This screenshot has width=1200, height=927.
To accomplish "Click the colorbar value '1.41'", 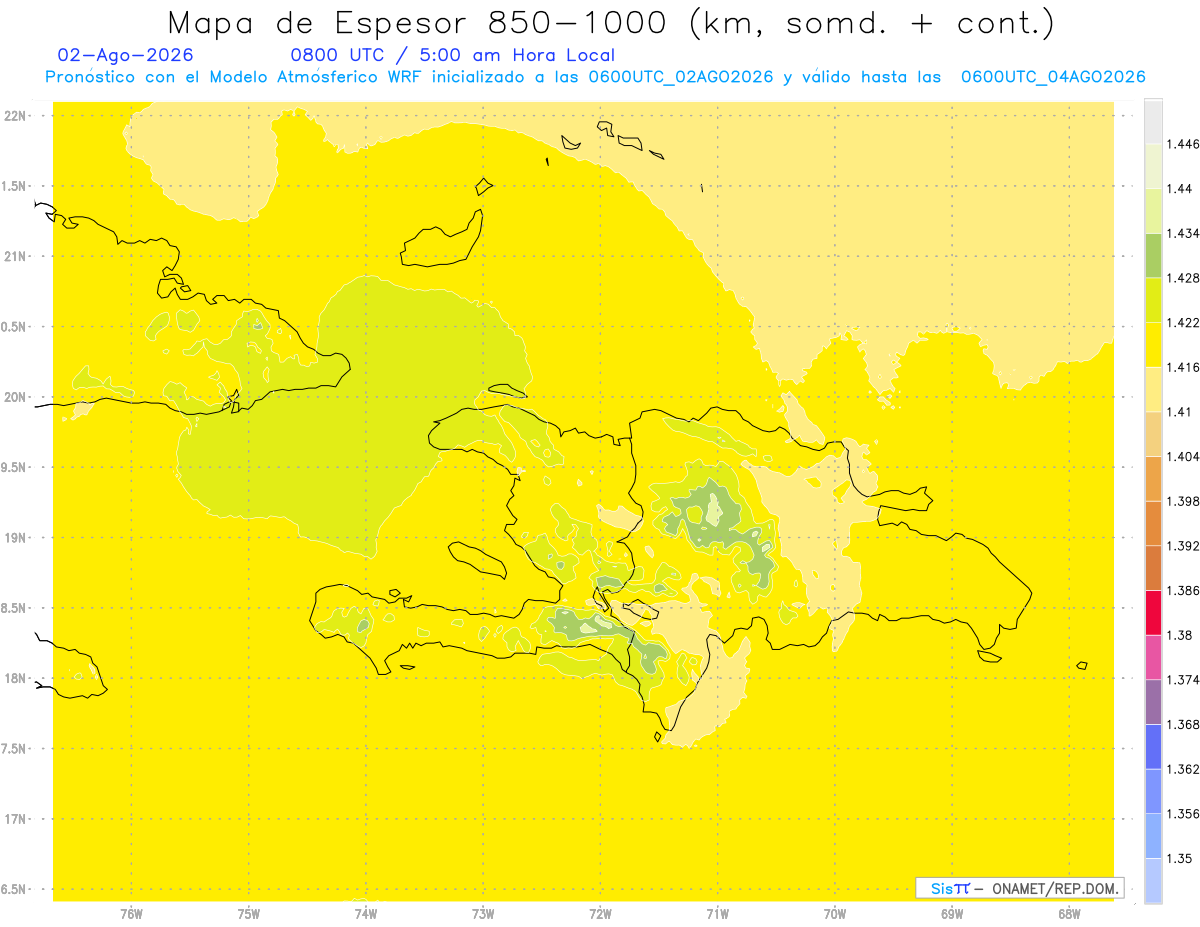I will [x=1179, y=412].
